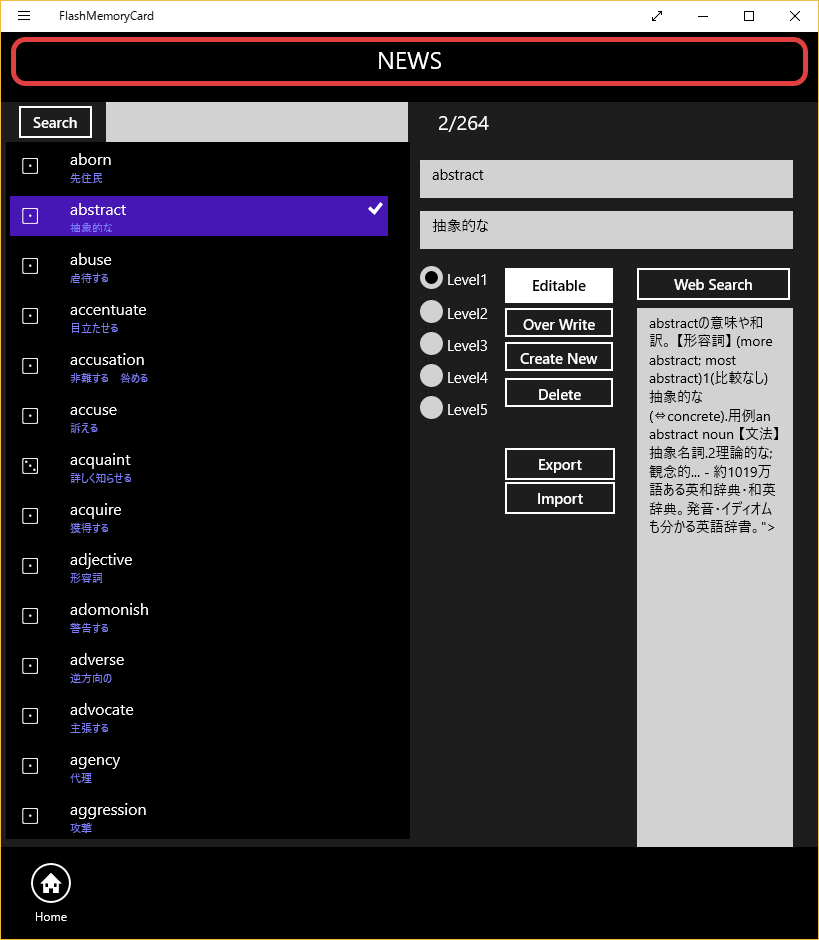
Task: Export the flashcard deck
Action: click(x=559, y=464)
